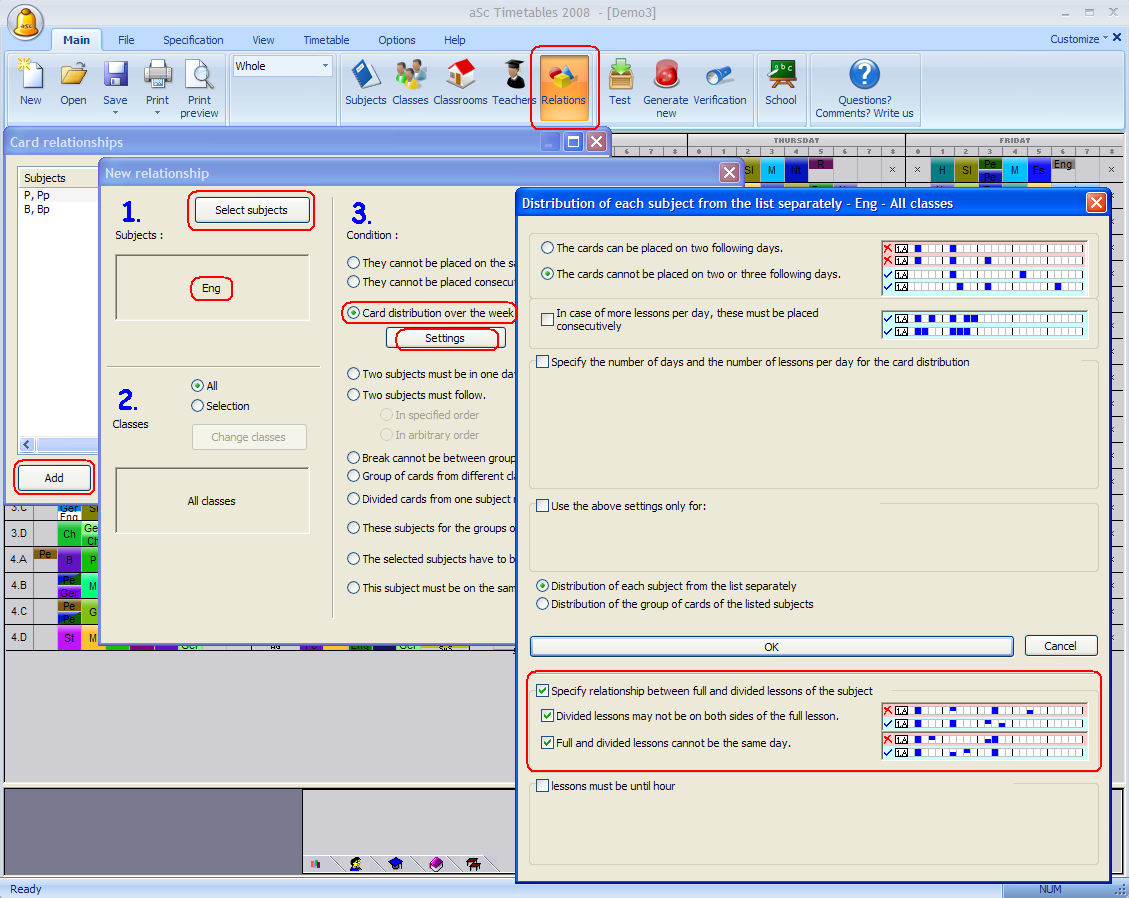Open Verification flashlight icon
Screen dimensions: 1129x898
point(719,76)
